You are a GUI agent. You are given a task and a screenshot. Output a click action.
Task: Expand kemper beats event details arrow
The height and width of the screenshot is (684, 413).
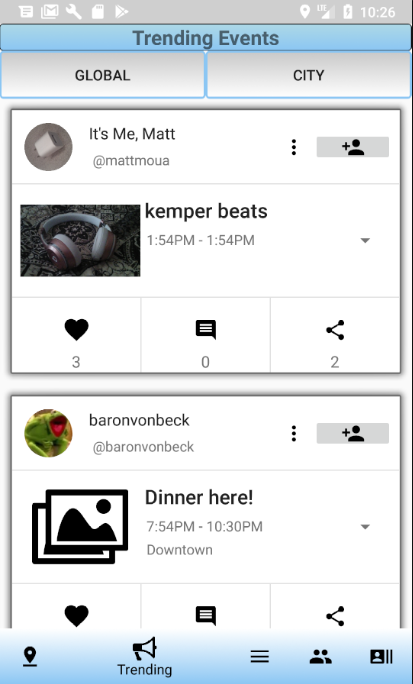click(365, 240)
